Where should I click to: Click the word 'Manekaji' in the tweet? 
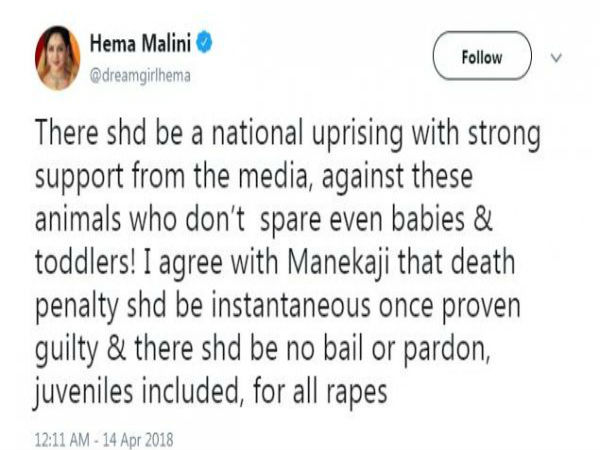pos(338,264)
